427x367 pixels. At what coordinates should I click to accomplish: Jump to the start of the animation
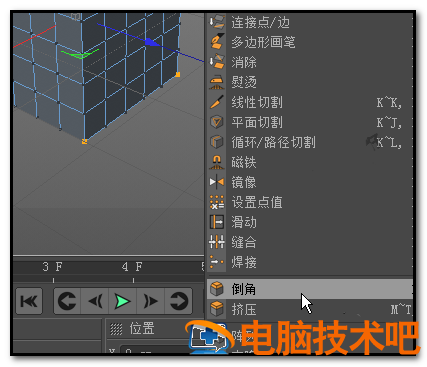pyautogui.click(x=29, y=301)
